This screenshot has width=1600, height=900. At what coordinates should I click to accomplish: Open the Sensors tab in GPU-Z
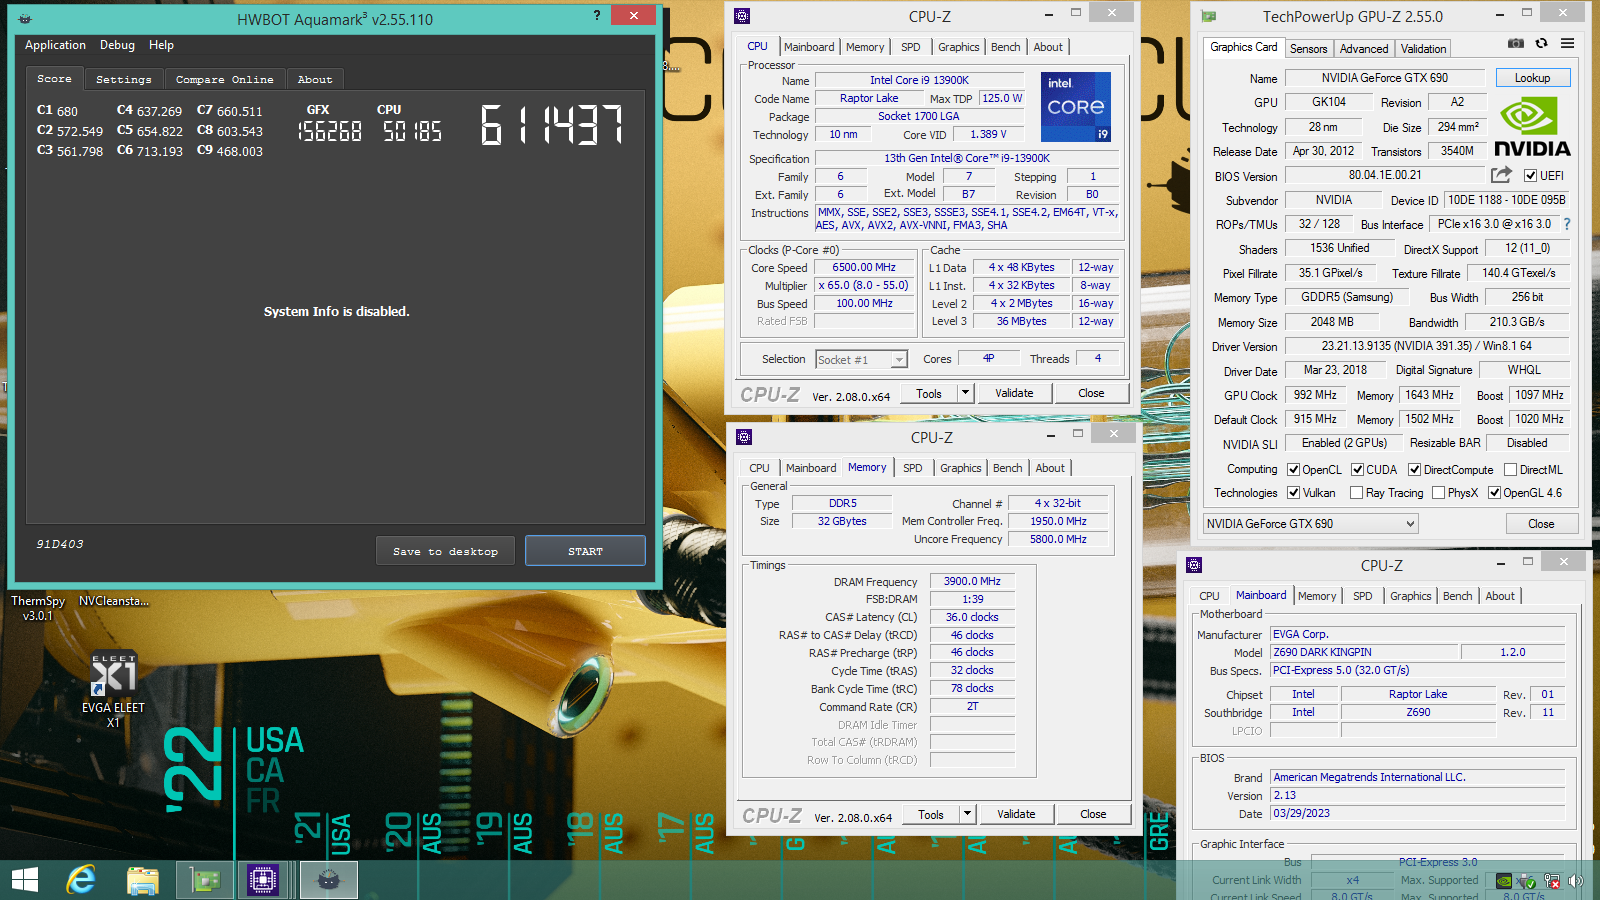tap(1308, 49)
